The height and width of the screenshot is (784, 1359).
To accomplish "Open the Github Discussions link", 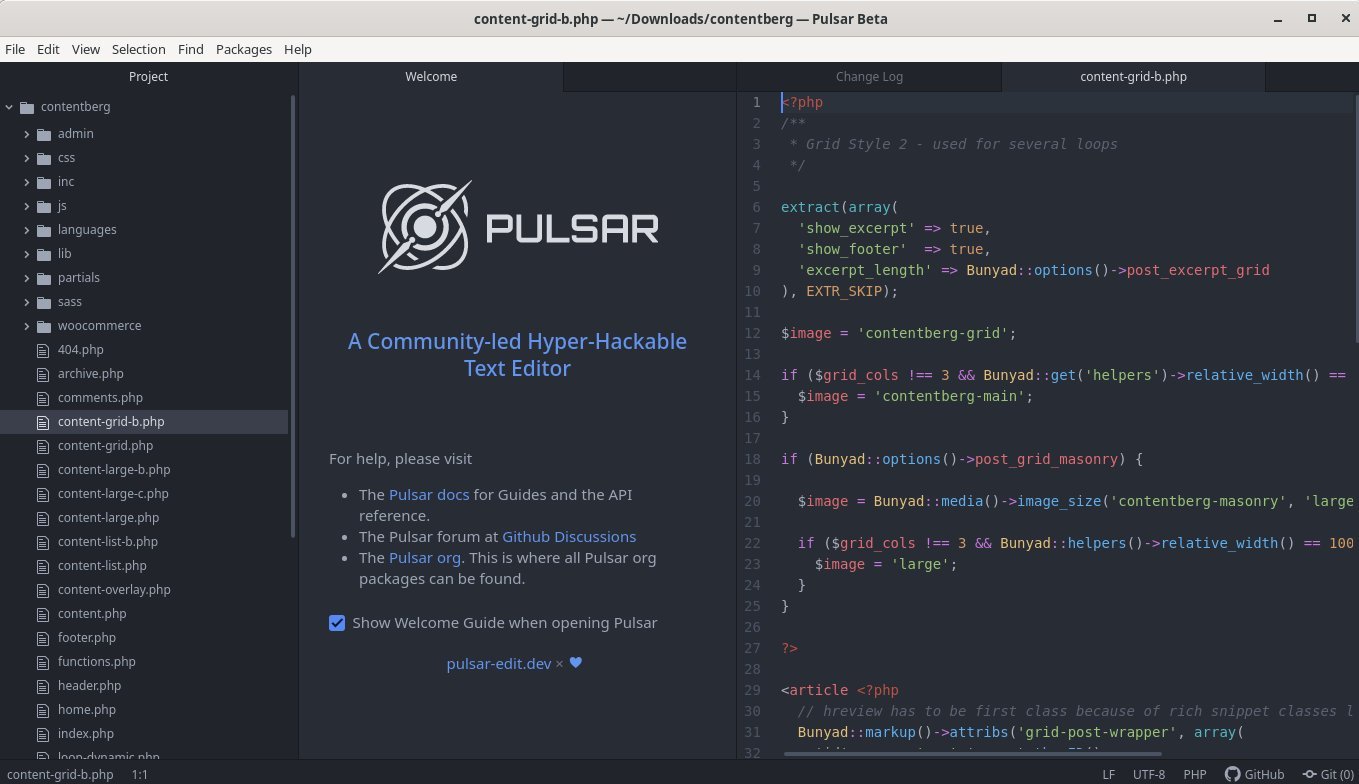I will (x=569, y=536).
